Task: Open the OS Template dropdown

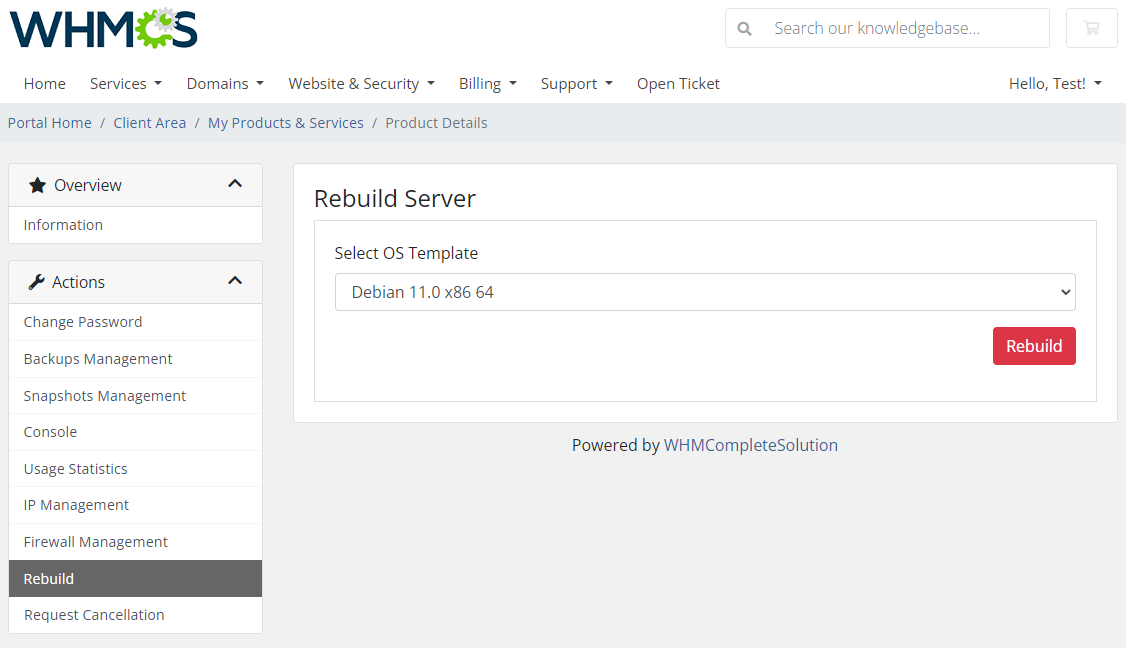Action: (705, 292)
